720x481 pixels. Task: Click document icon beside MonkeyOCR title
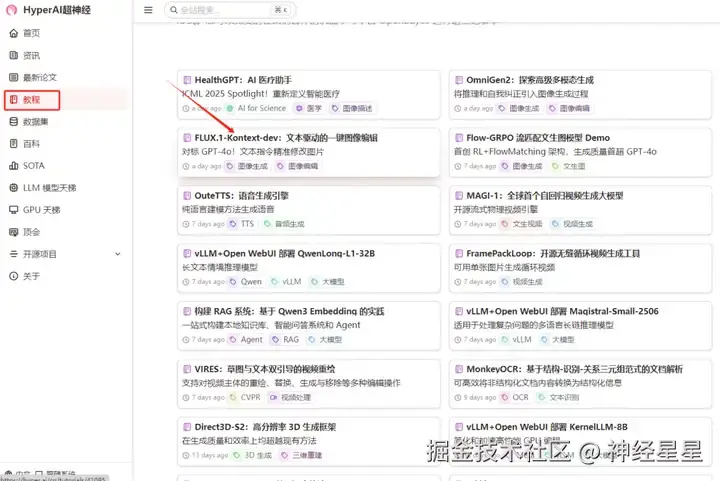459,369
